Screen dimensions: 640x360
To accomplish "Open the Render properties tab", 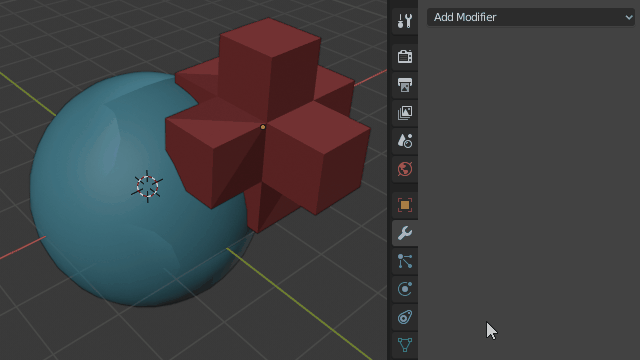I will pyautogui.click(x=404, y=56).
